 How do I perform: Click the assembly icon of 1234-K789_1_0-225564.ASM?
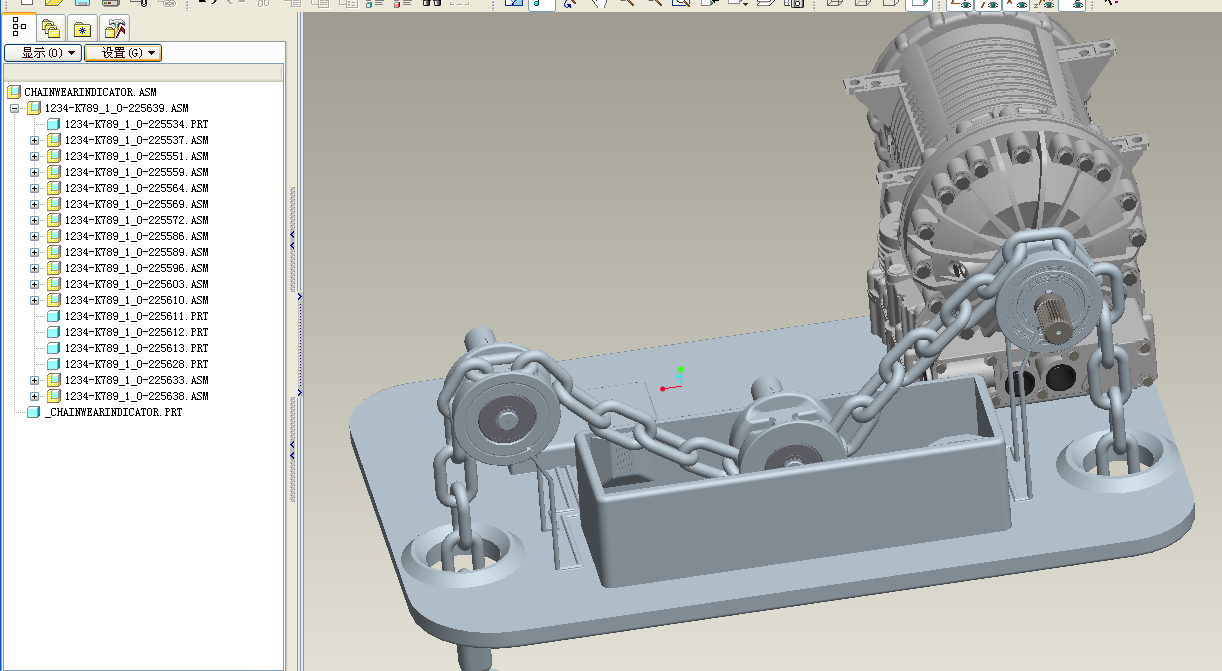tap(54, 188)
